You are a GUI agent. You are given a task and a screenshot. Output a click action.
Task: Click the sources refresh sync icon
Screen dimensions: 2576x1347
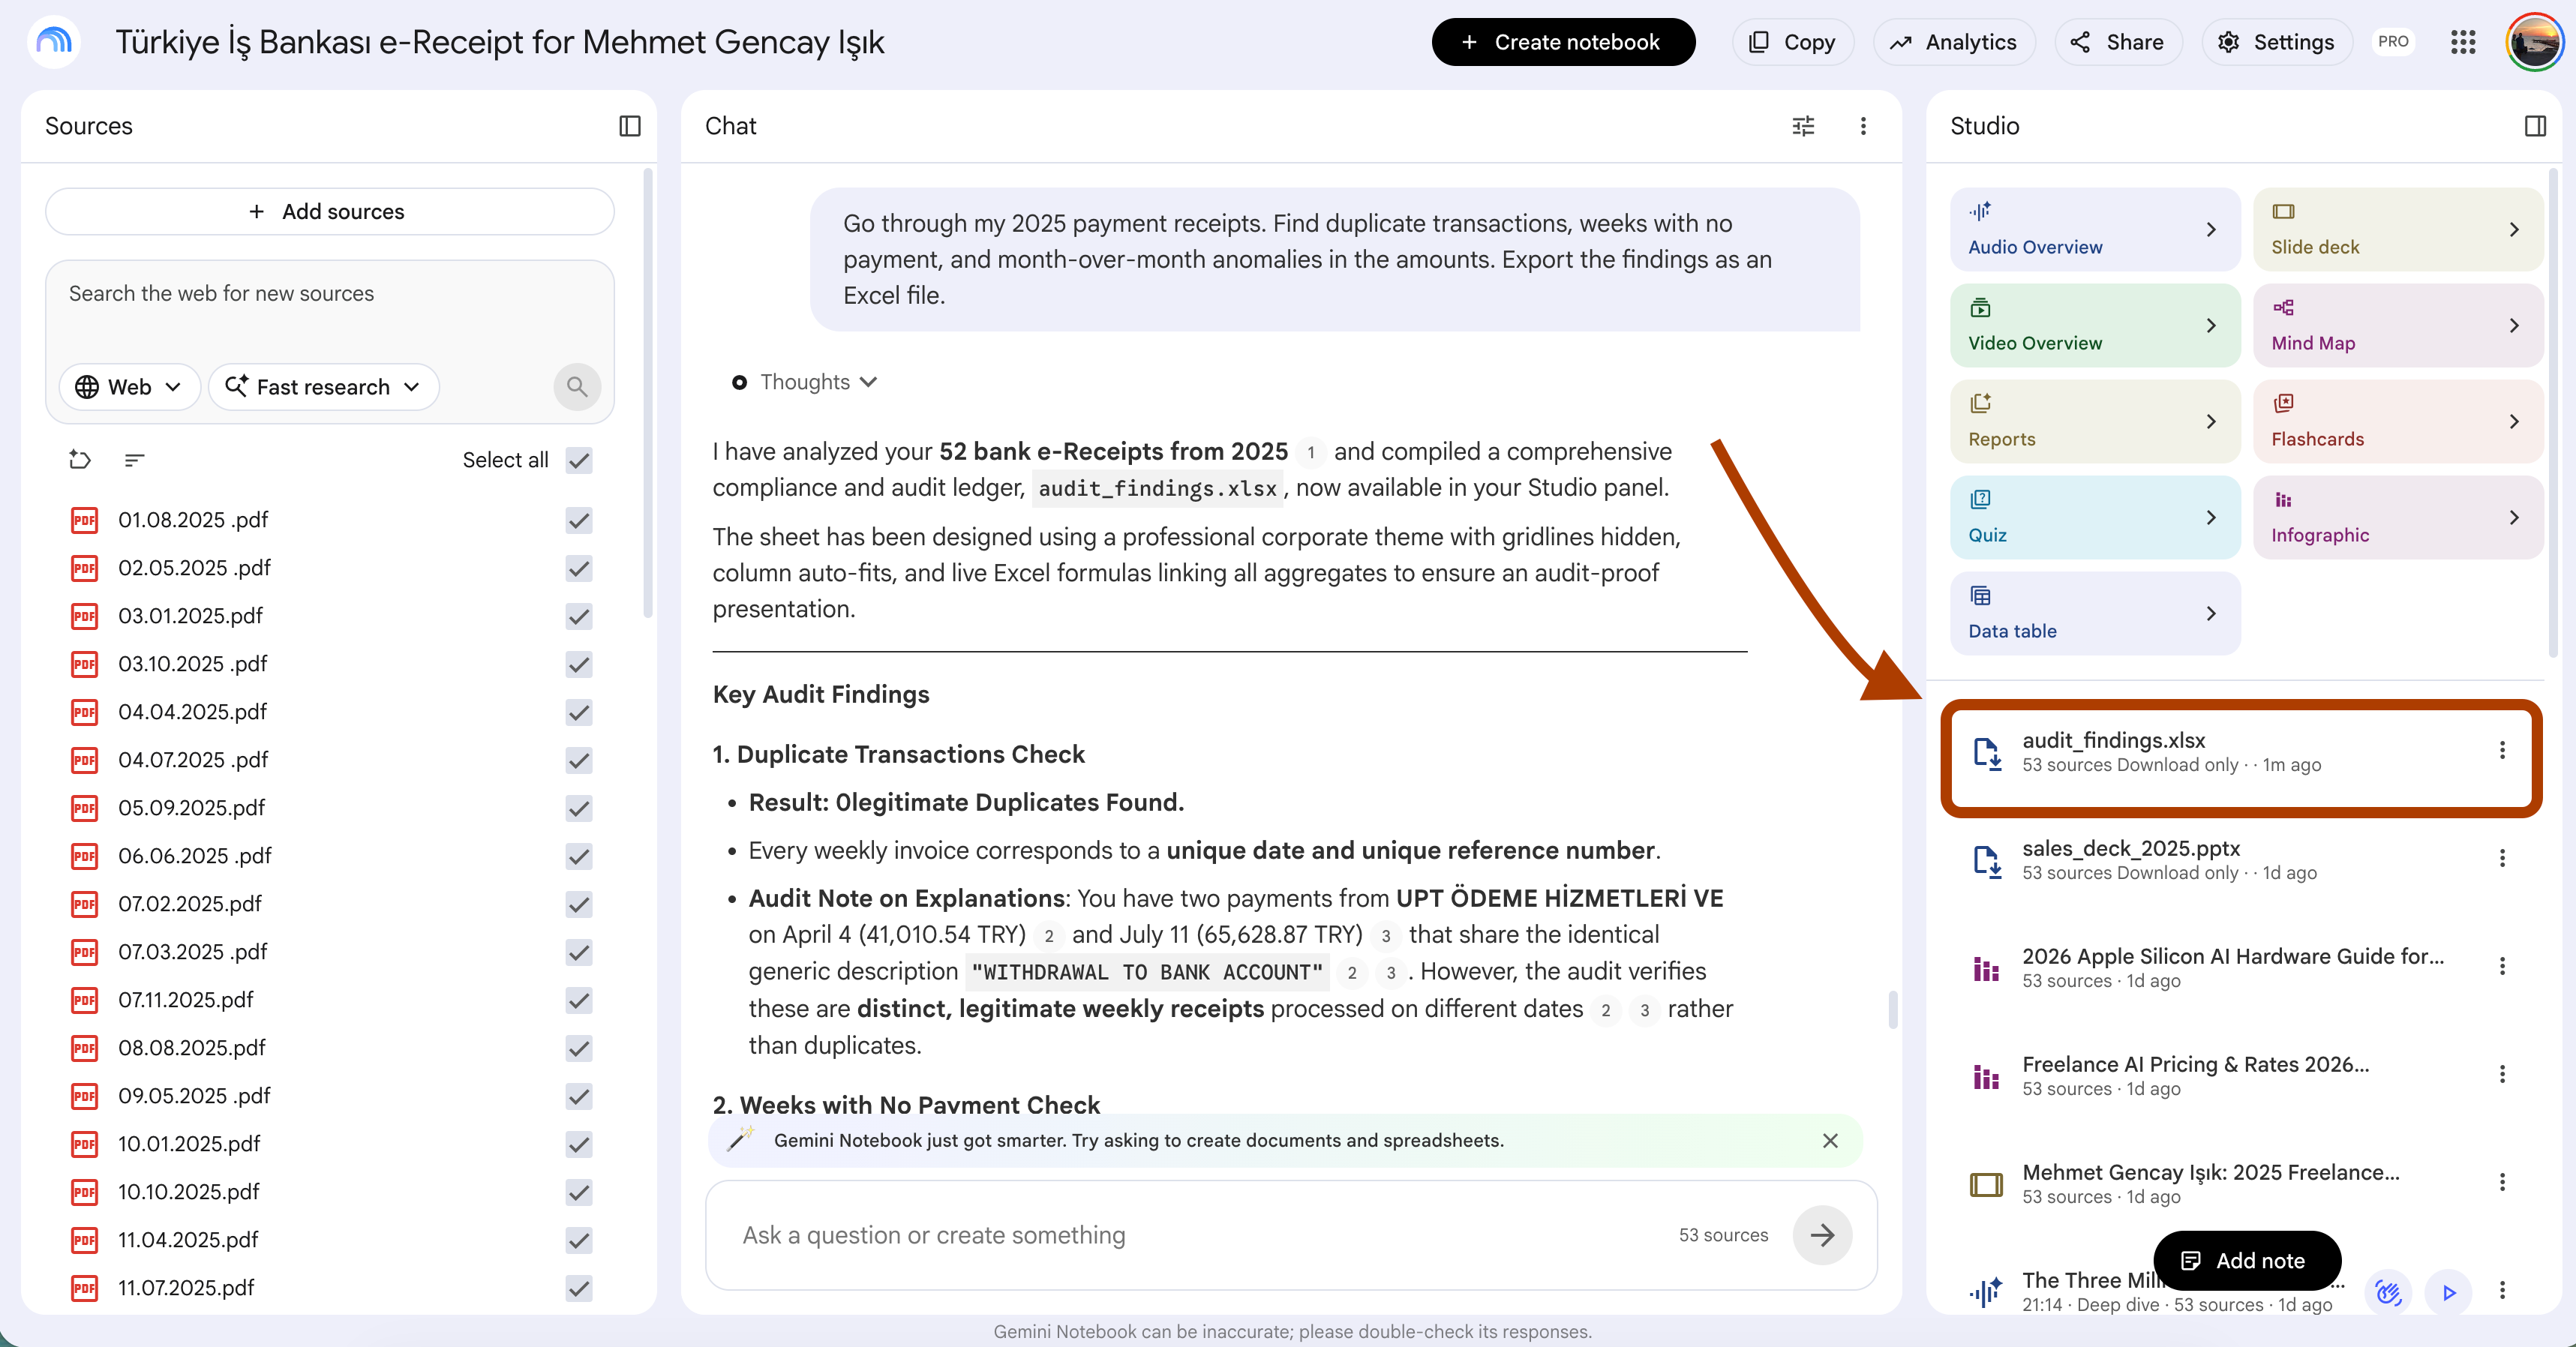point(80,460)
